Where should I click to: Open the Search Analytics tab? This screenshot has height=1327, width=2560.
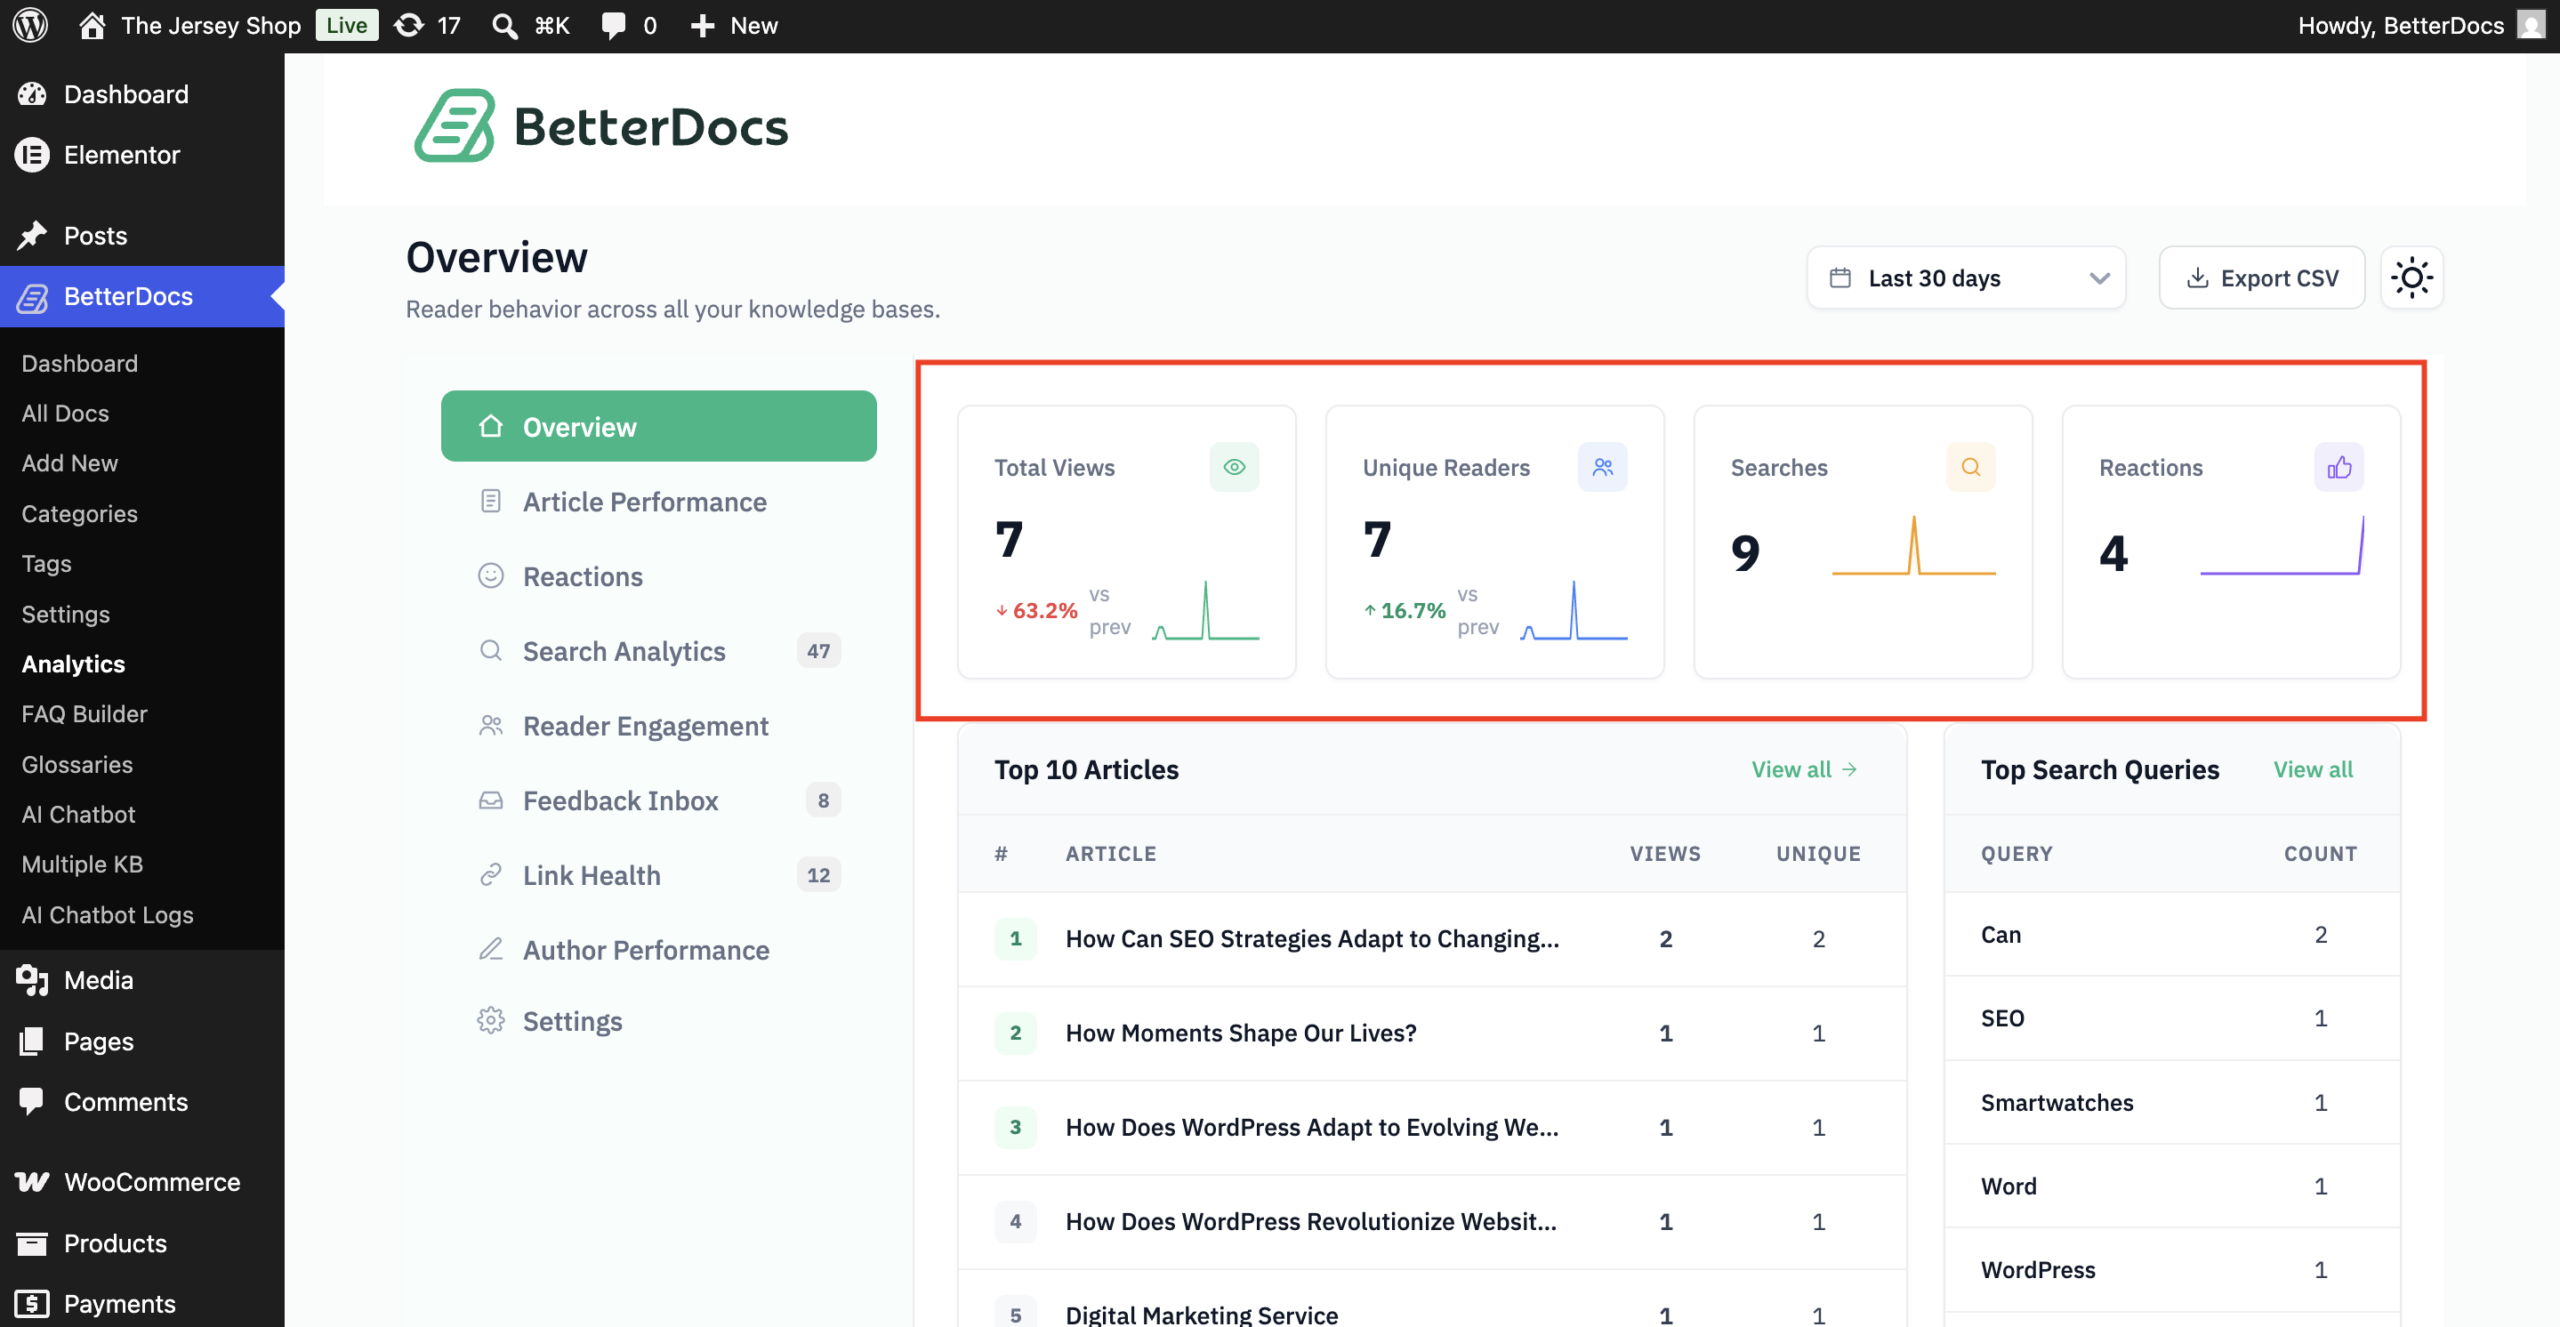pos(659,651)
